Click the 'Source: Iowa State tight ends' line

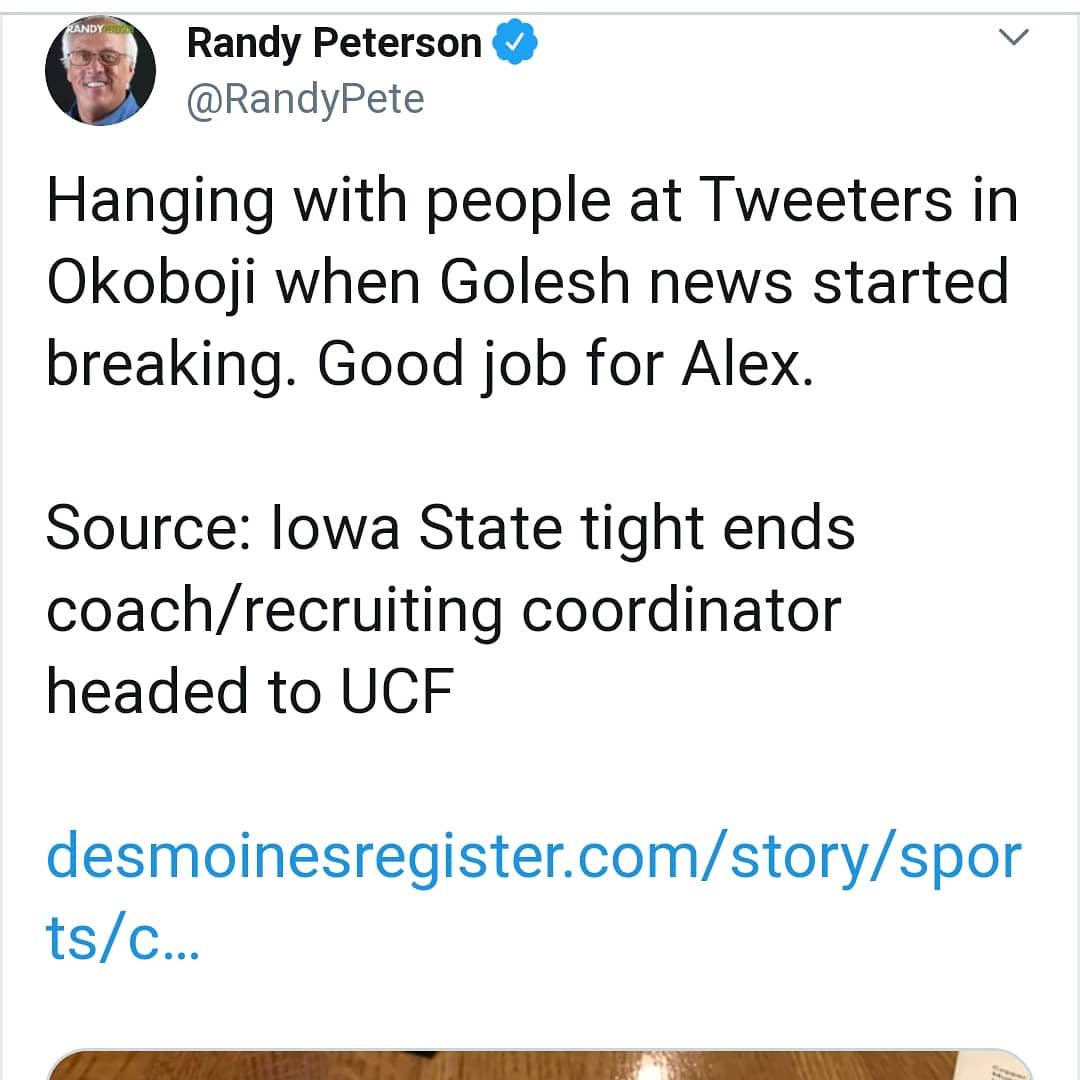coord(450,529)
